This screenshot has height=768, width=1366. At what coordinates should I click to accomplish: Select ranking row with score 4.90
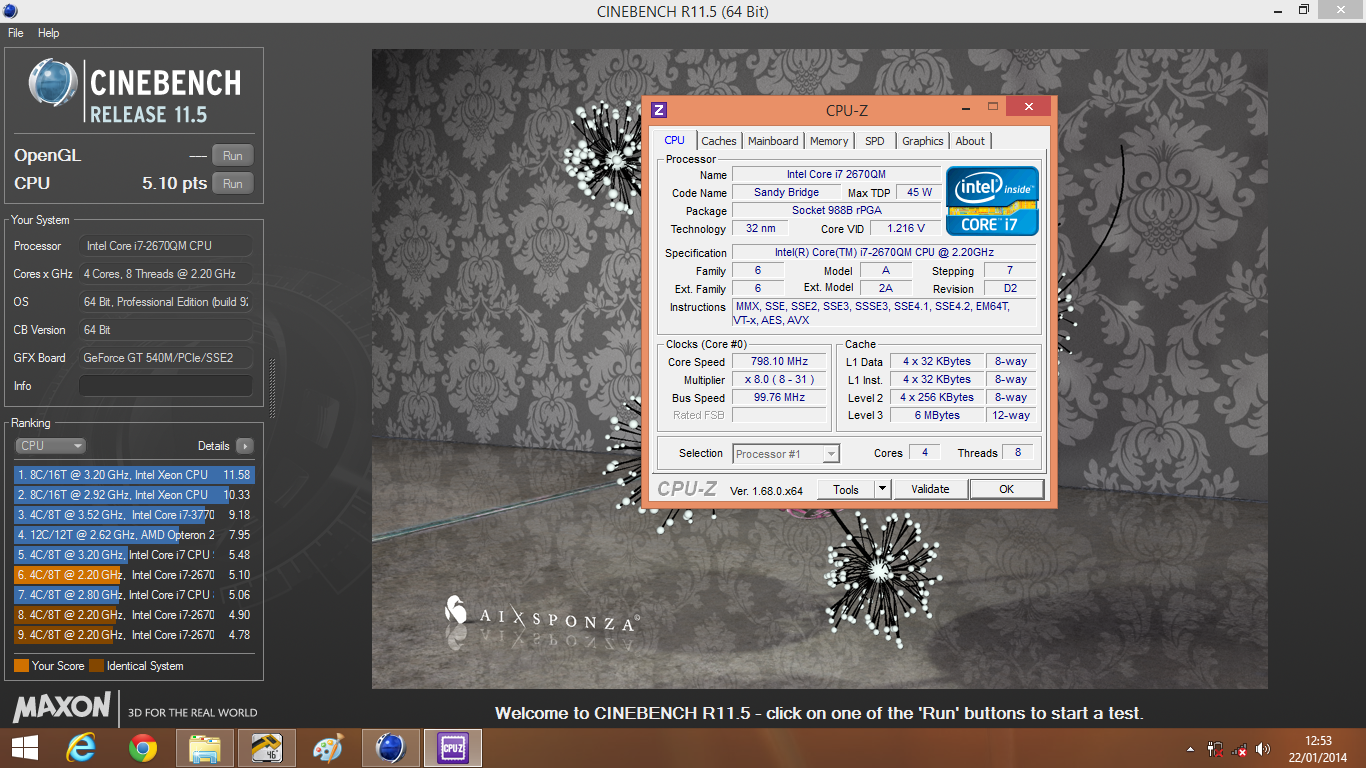(x=134, y=615)
